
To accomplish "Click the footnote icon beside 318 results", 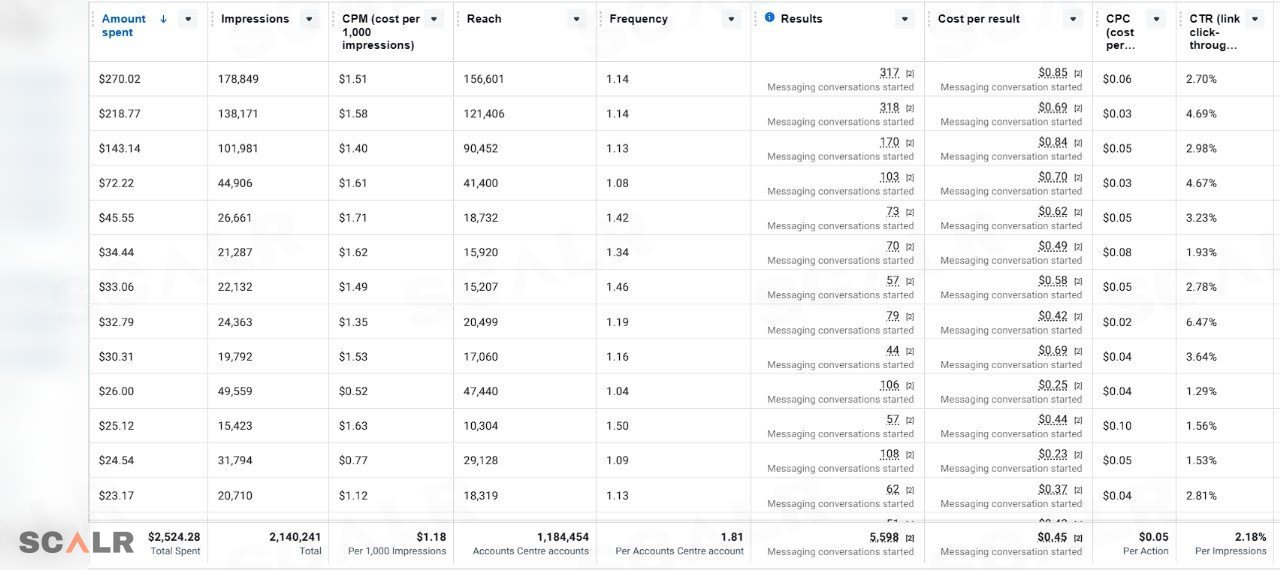I will (910, 108).
